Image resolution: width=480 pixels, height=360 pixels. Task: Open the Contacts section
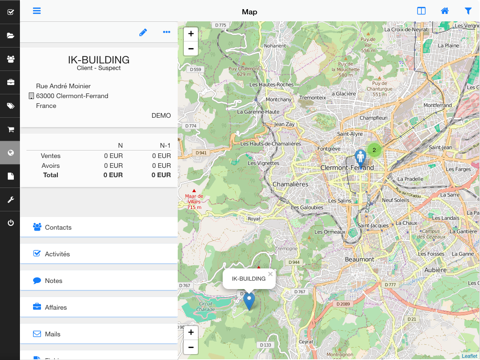[99, 227]
